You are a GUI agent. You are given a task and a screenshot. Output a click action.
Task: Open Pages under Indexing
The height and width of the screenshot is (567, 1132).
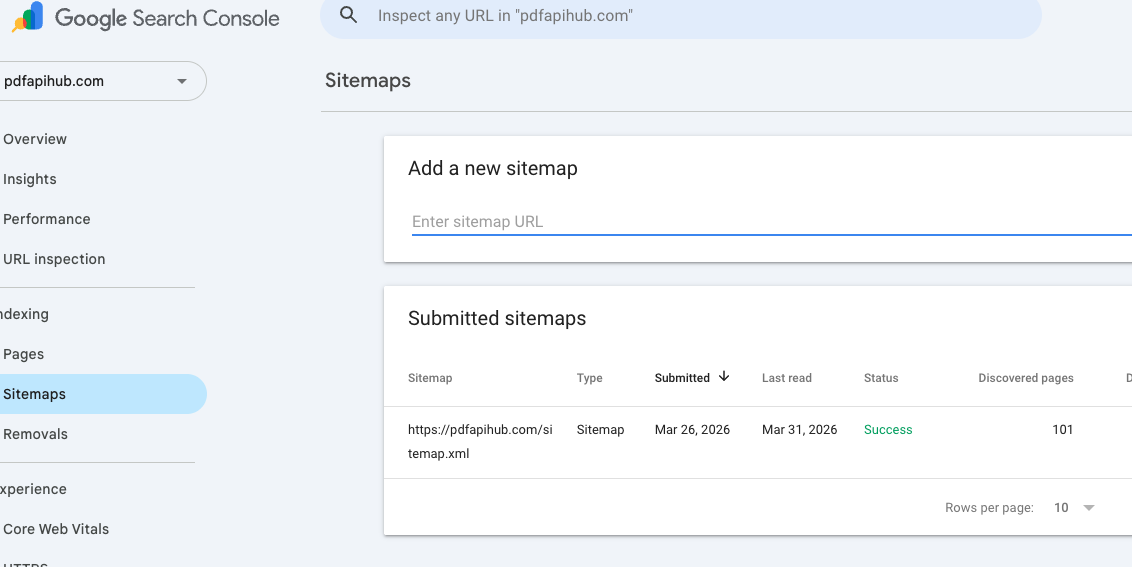(24, 354)
